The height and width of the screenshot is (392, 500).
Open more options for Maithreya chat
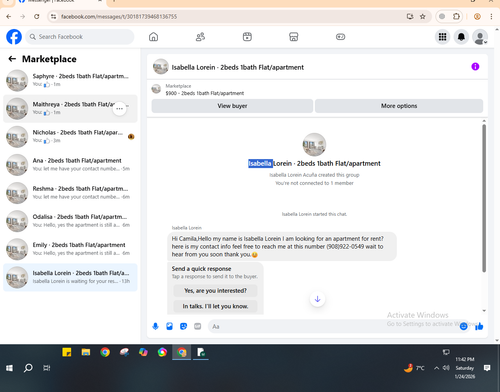click(x=119, y=109)
